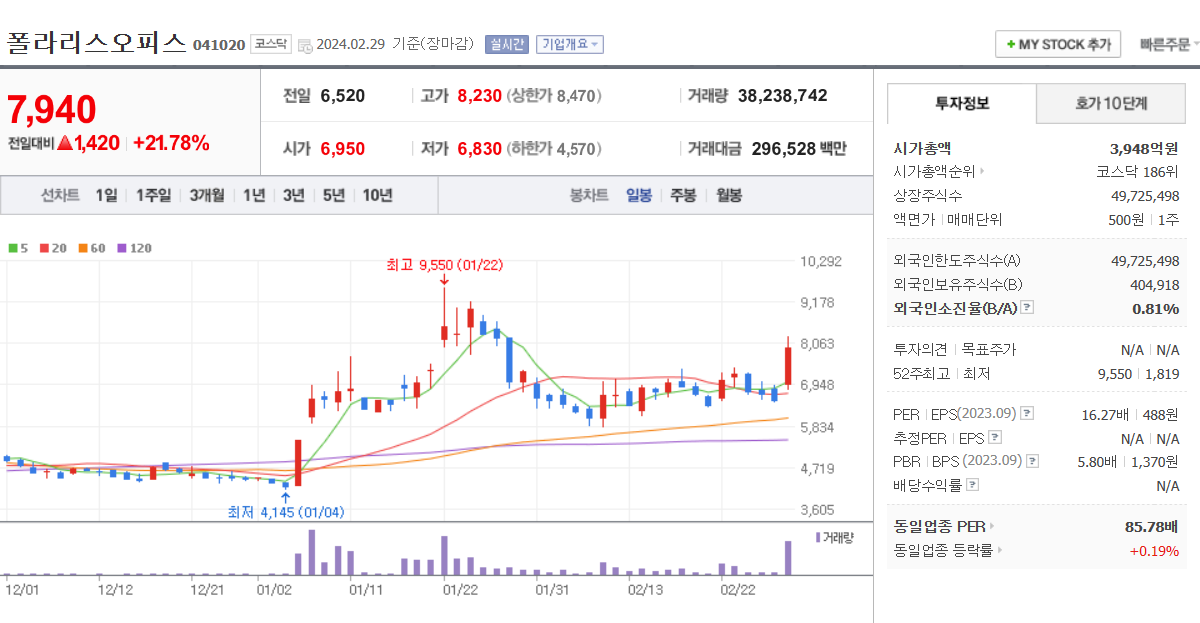Viewport: 1200px width, 623px height.
Task: Click the 동일업종 PER value 85.78배
Action: coord(1152,526)
